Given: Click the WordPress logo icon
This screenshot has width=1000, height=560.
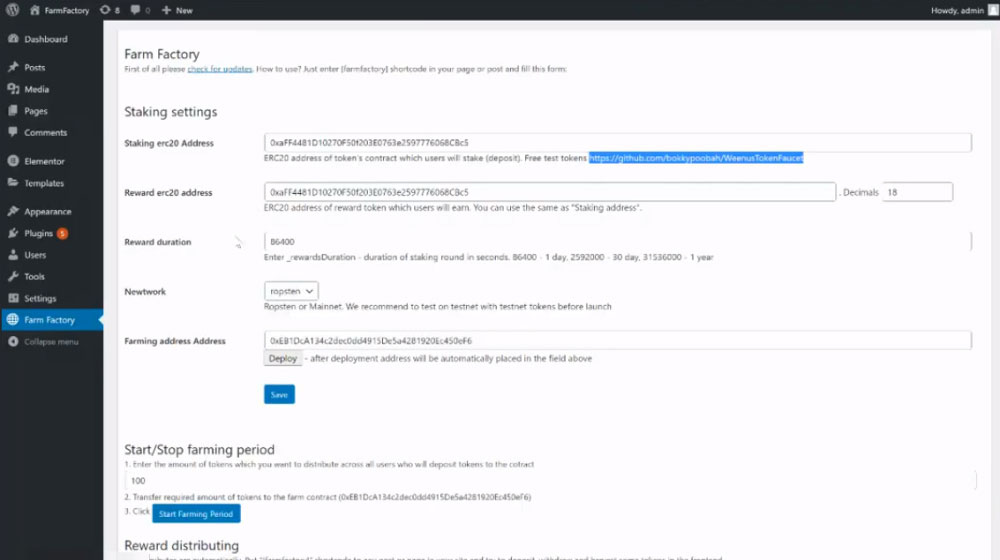Looking at the screenshot, I should 13,10.
